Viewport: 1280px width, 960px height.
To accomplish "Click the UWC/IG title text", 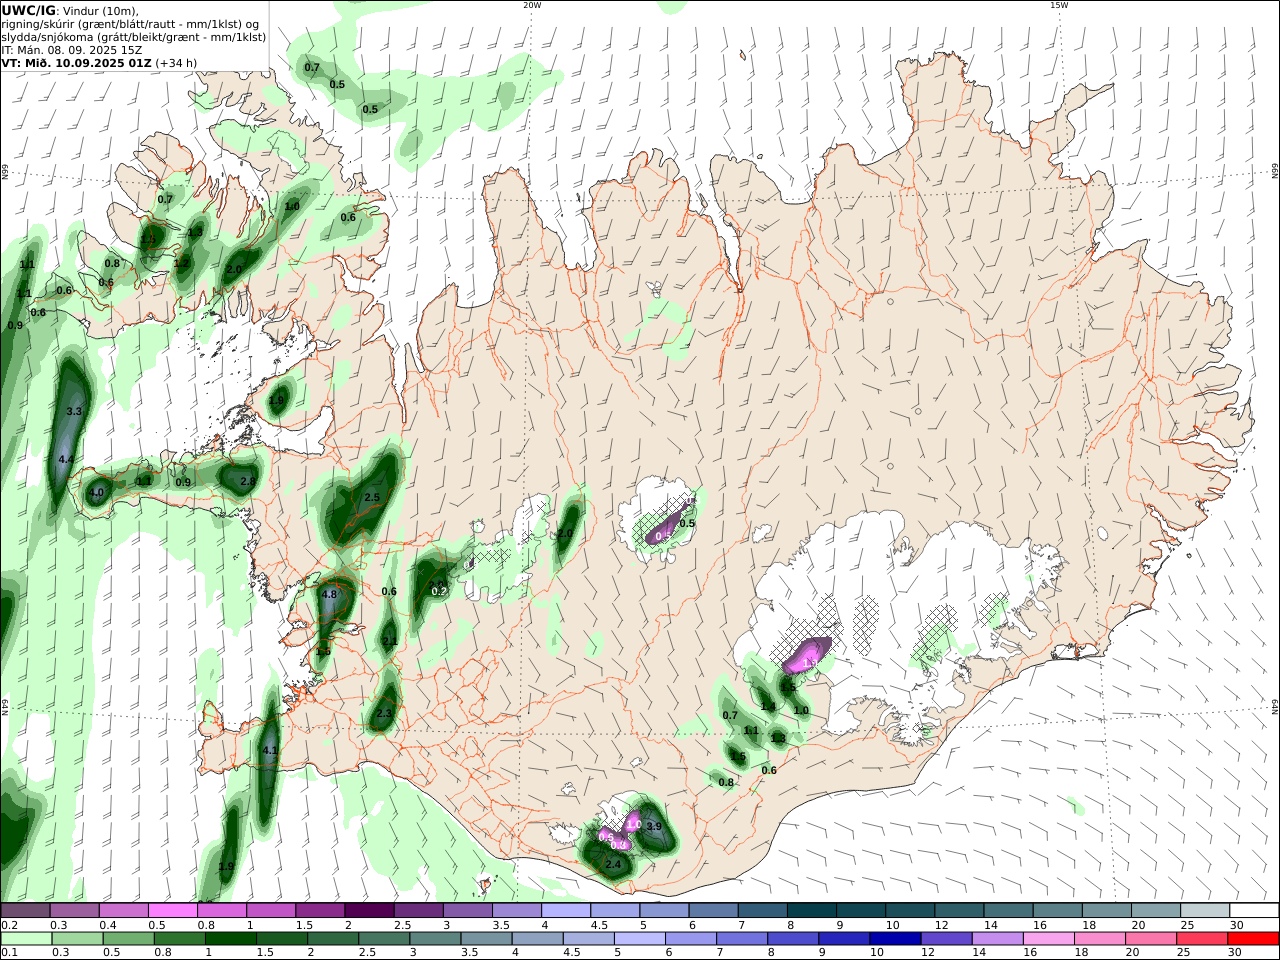I will (28, 10).
